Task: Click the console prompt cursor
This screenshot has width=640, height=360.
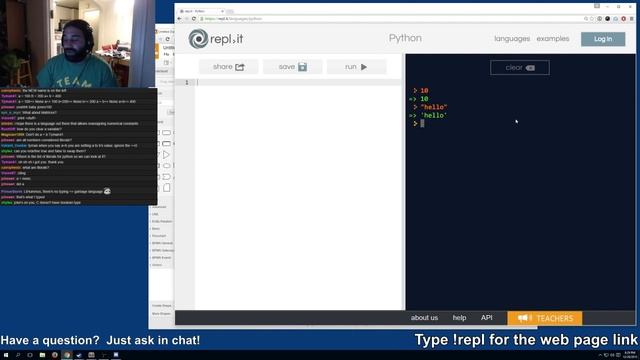Action: [422, 123]
